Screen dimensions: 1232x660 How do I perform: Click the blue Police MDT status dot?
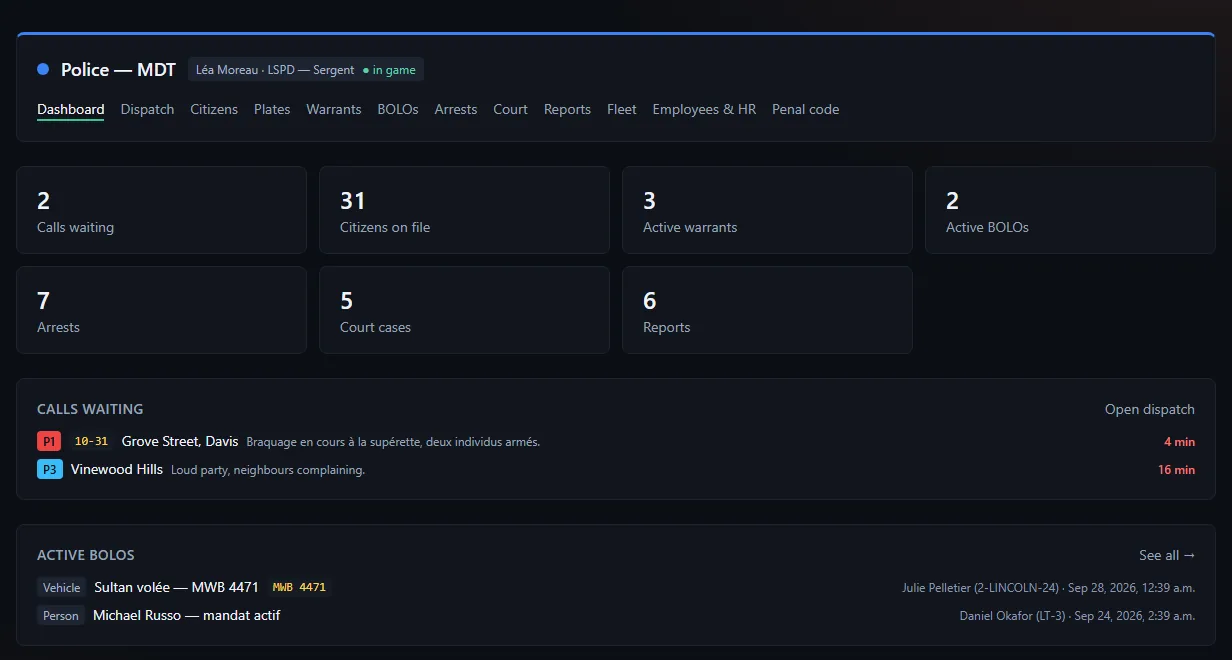pyautogui.click(x=43, y=69)
